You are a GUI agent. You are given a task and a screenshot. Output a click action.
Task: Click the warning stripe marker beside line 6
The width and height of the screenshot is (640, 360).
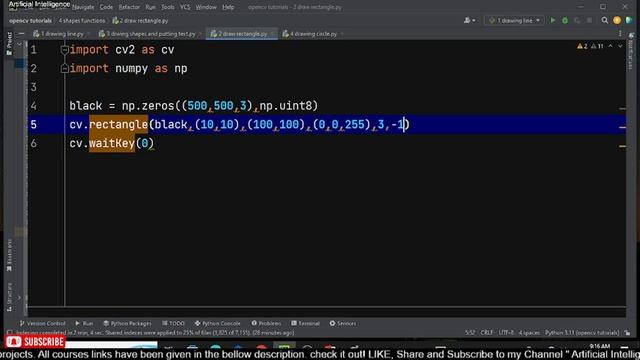(622, 146)
